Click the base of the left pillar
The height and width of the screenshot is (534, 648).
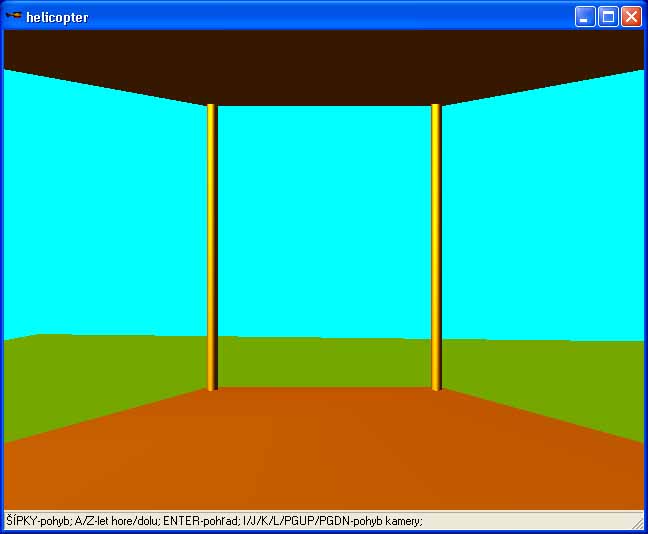[x=211, y=383]
